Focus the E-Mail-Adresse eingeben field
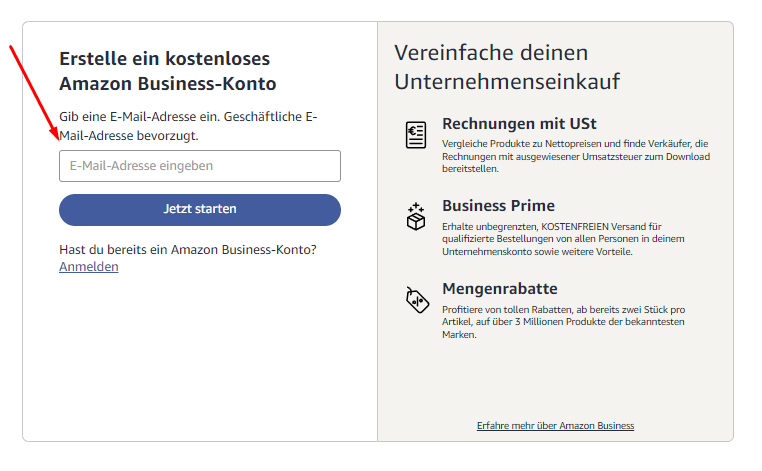 pyautogui.click(x=199, y=166)
